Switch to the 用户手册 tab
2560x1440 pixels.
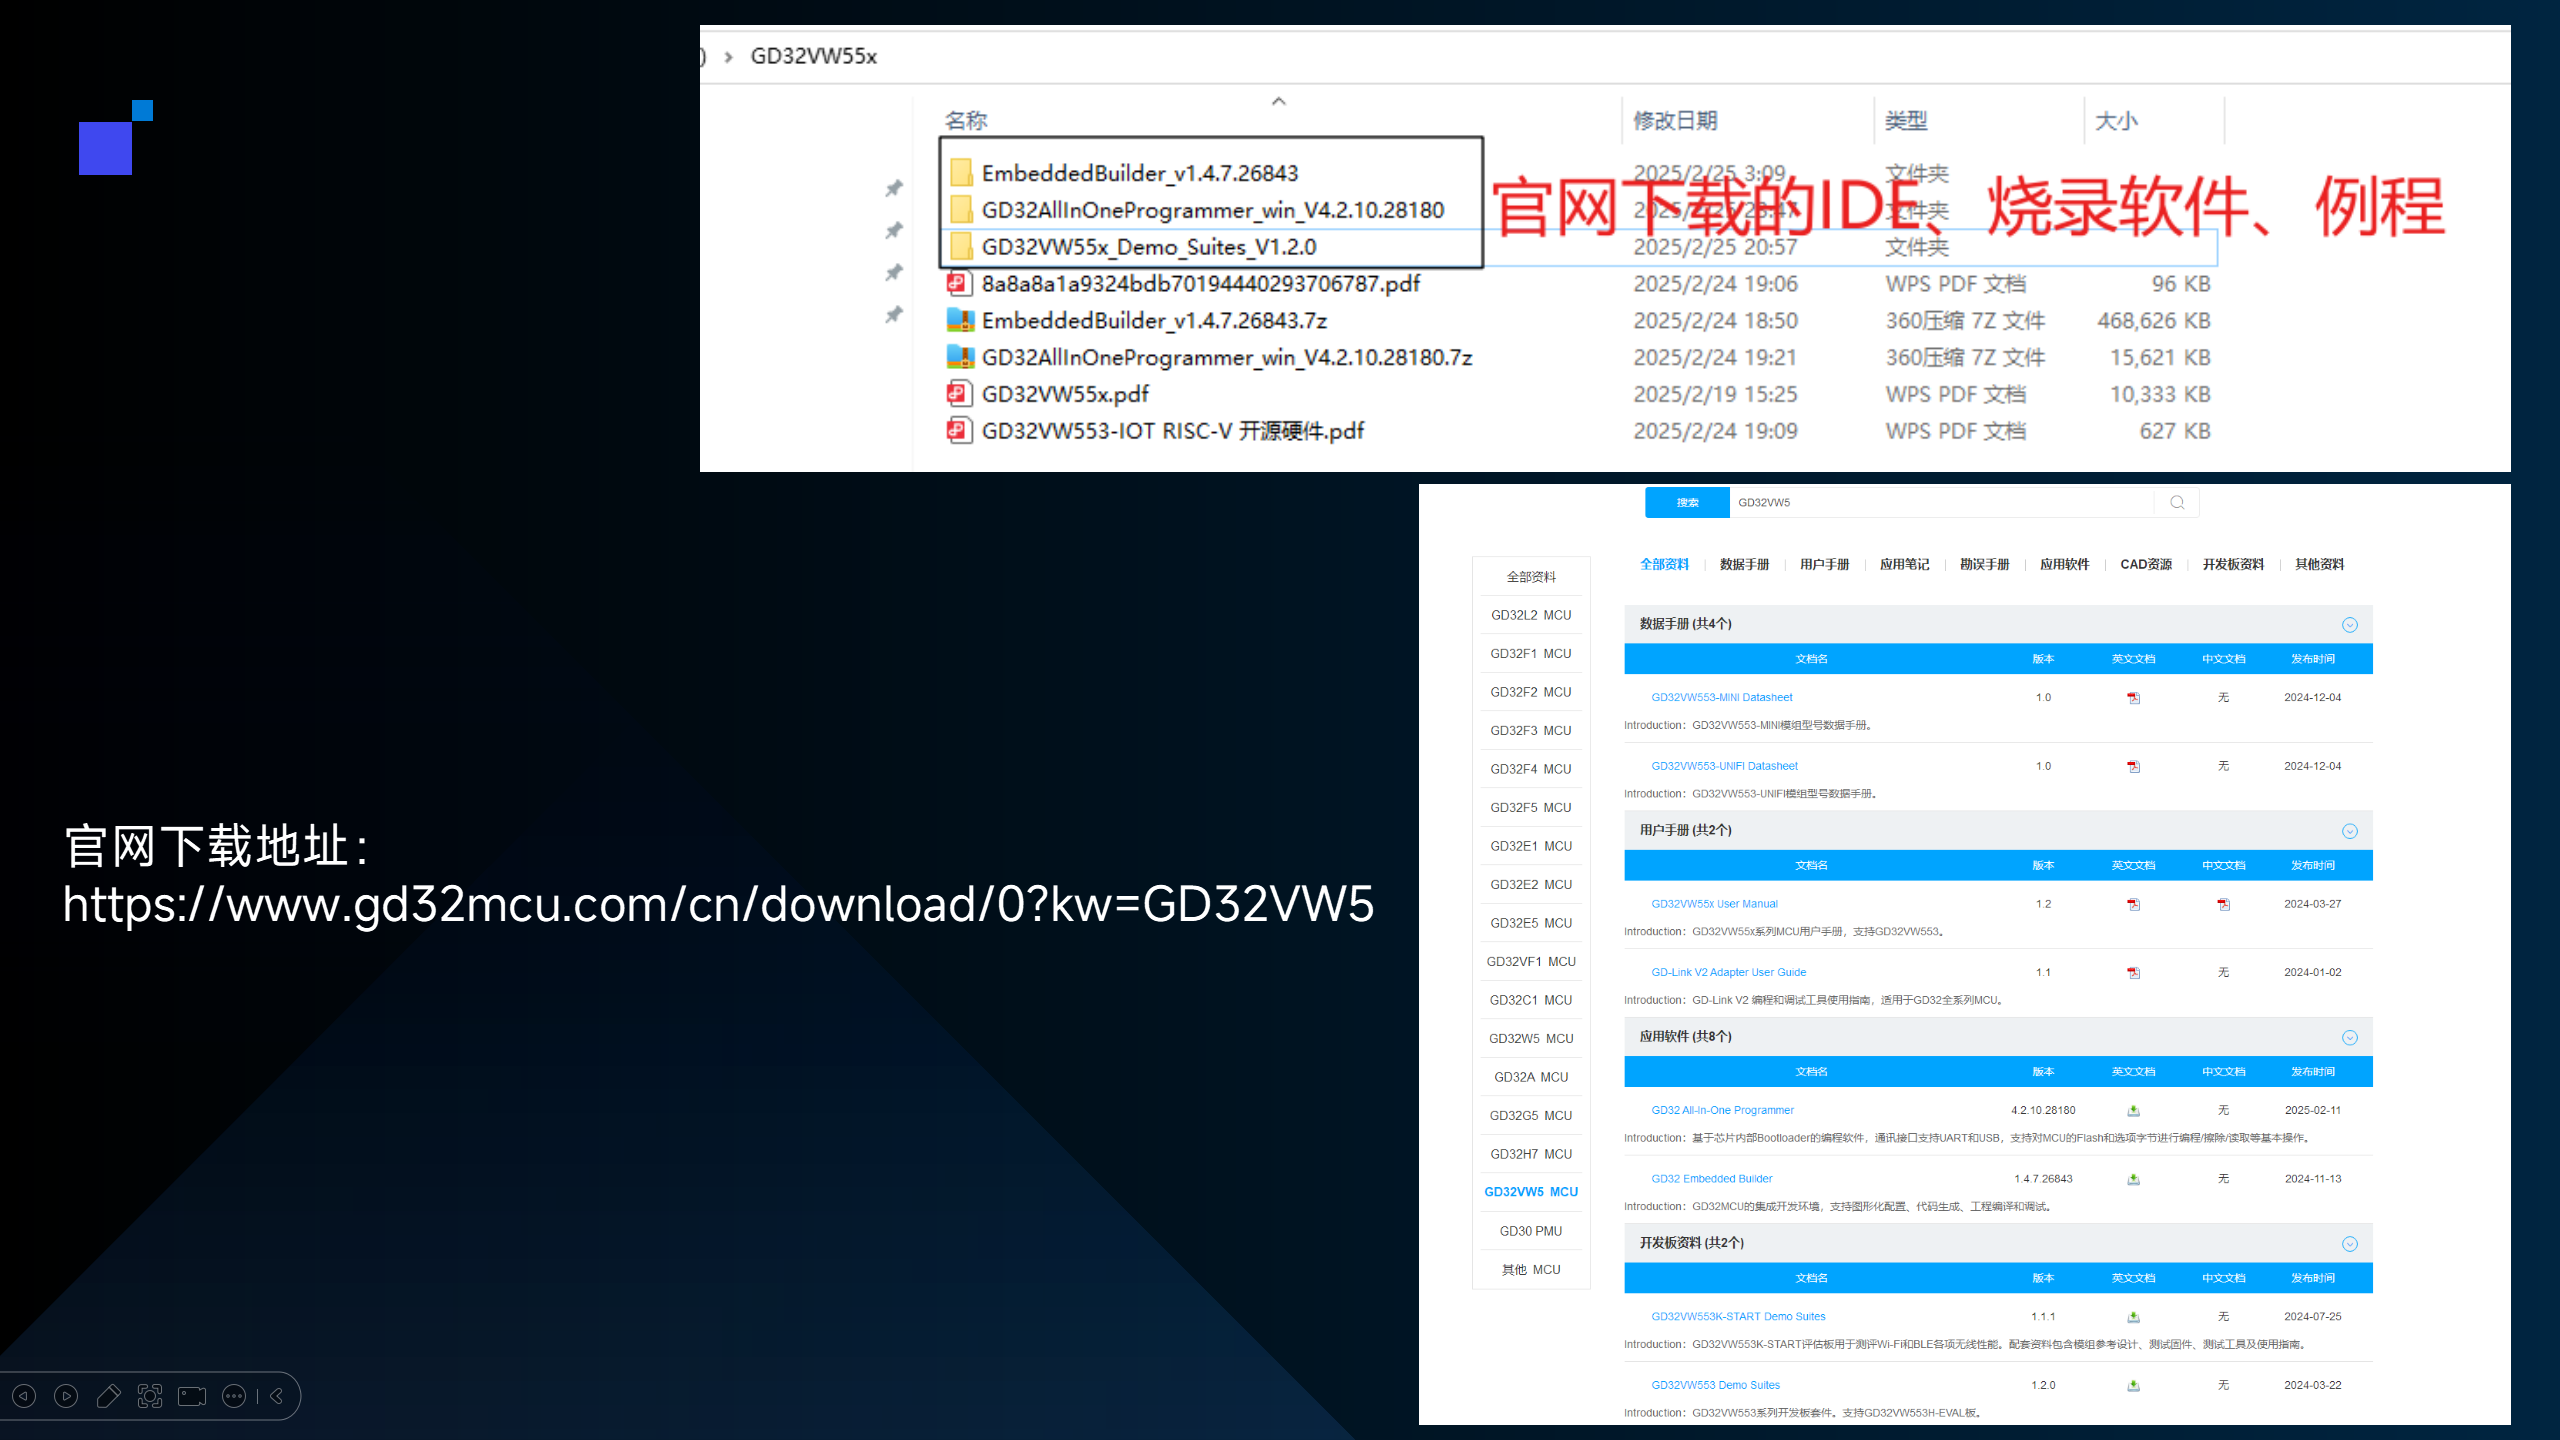(1824, 565)
